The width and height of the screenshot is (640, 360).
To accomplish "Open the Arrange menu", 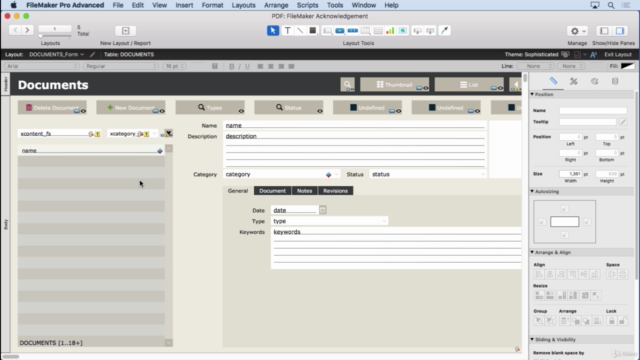I will tap(276, 5).
